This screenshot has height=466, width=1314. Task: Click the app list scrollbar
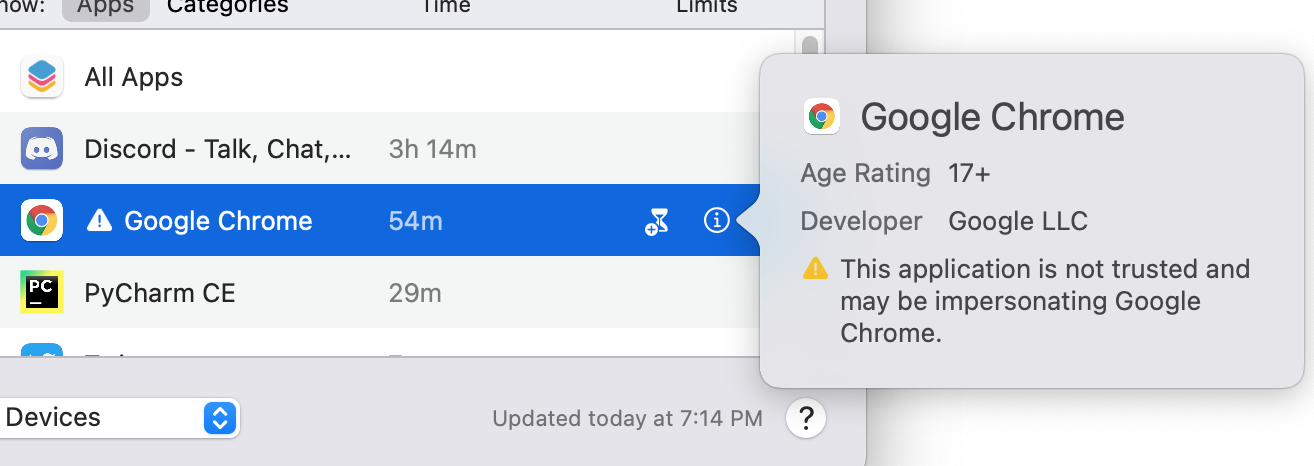pos(809,48)
